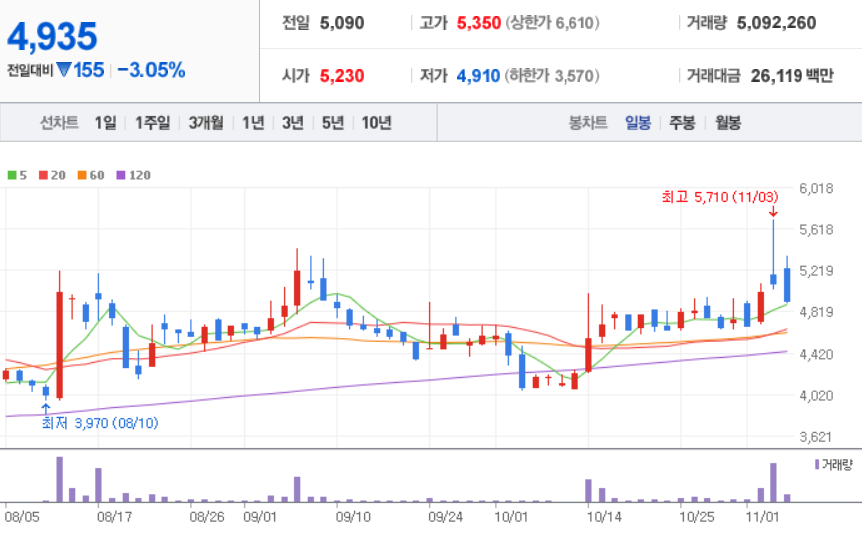Switch line chart to 1주일
The image size is (862, 541).
(152, 122)
